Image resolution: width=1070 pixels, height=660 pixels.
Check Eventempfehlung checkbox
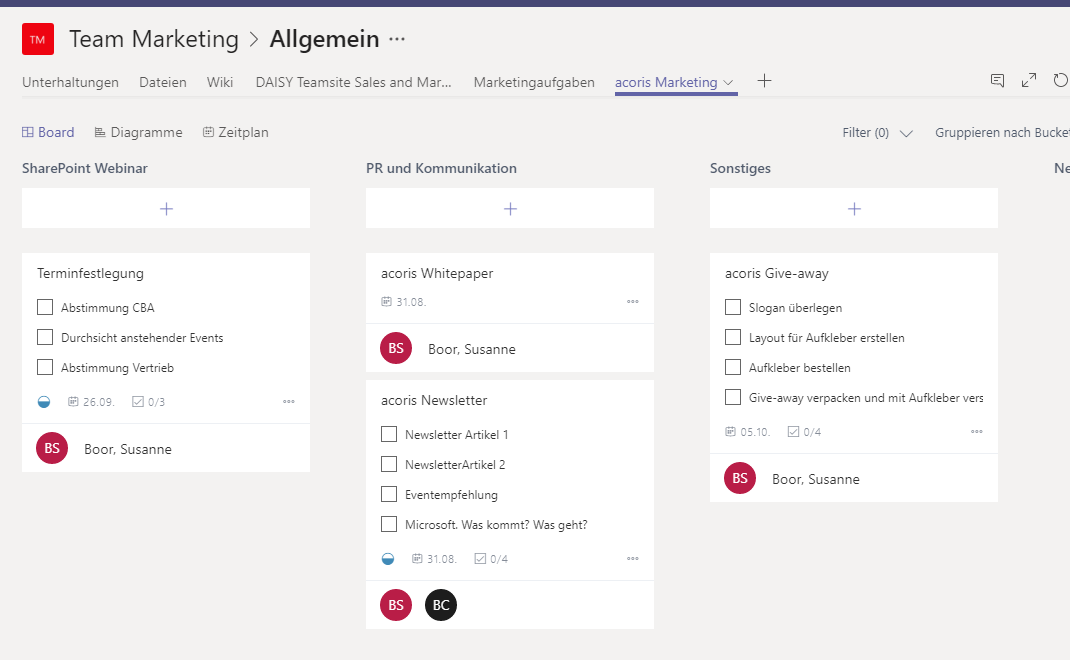[389, 494]
